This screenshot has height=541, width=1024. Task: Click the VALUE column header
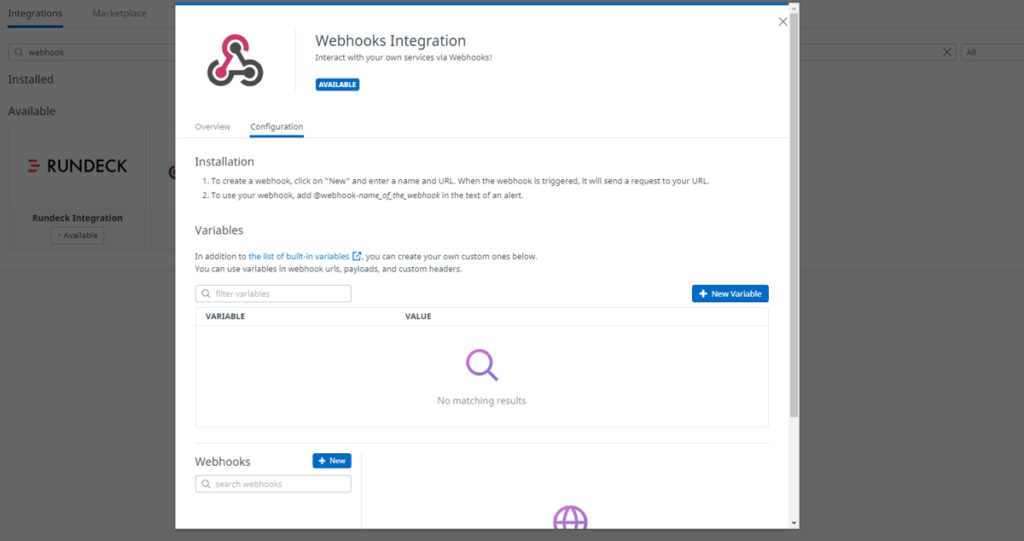(x=418, y=316)
